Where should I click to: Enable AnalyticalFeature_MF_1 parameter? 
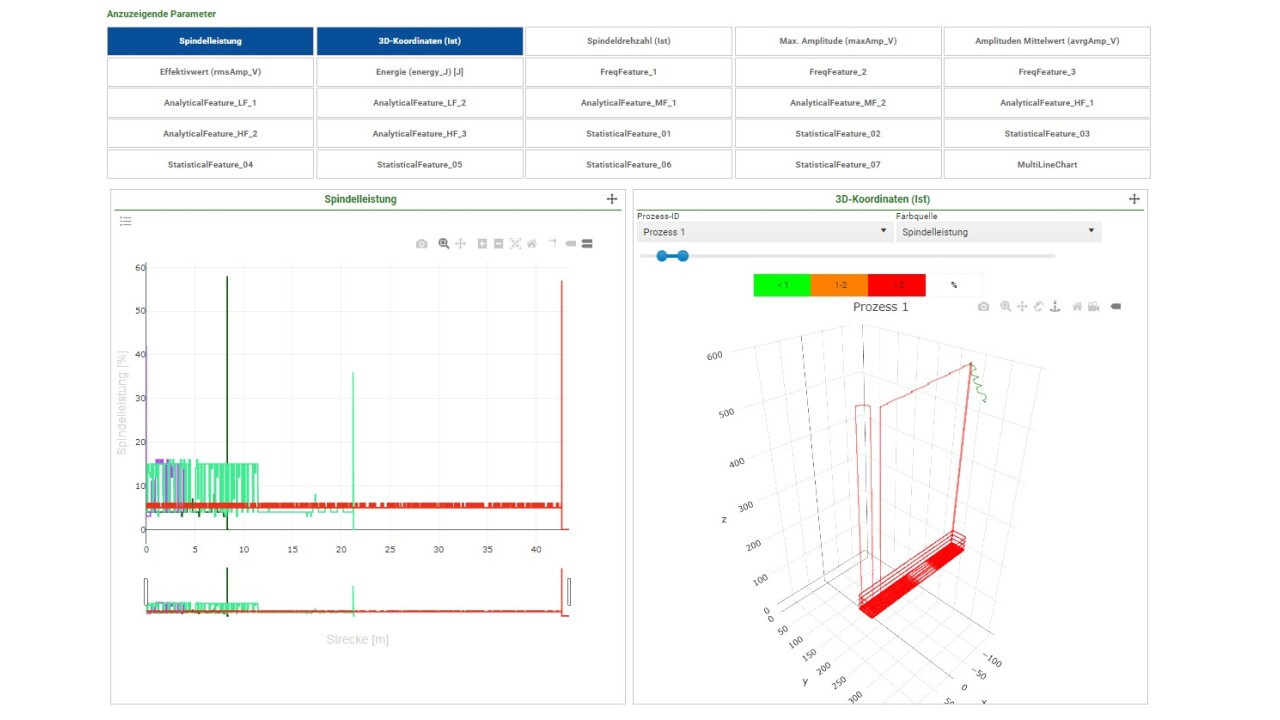629,103
